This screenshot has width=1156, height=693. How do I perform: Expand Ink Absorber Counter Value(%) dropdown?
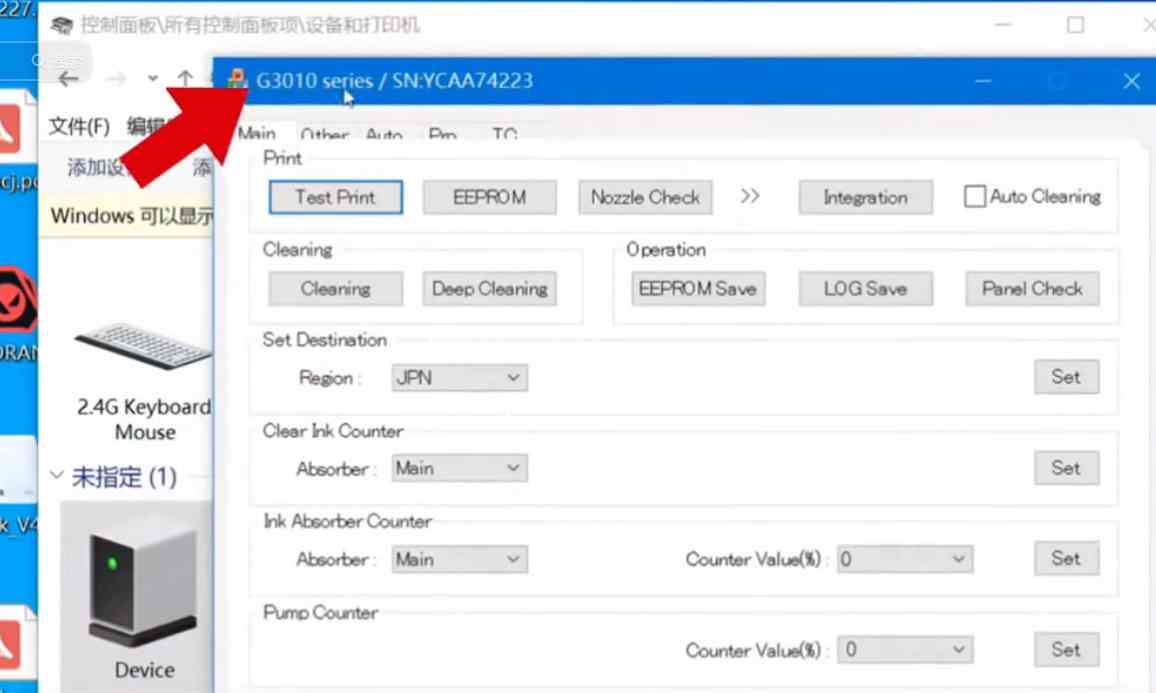[905, 559]
